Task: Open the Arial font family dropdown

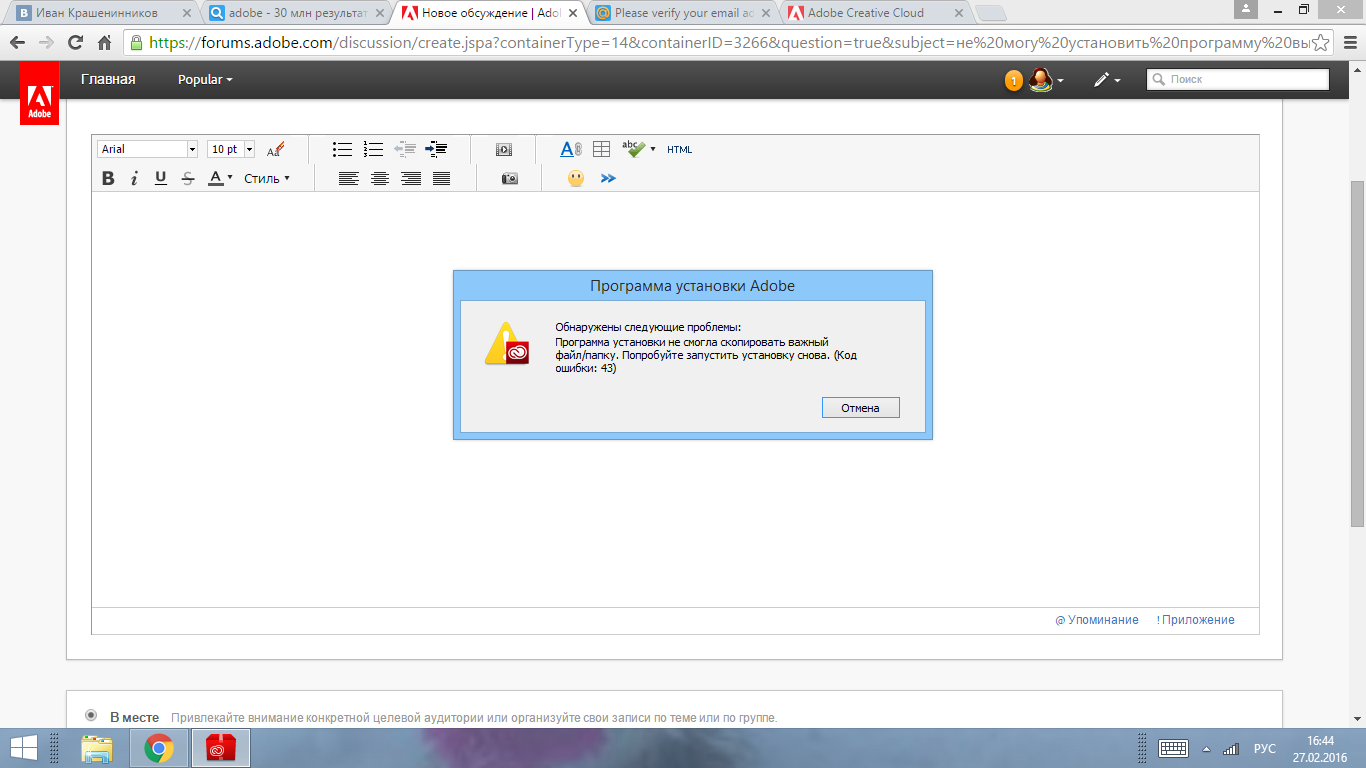Action: pyautogui.click(x=148, y=149)
